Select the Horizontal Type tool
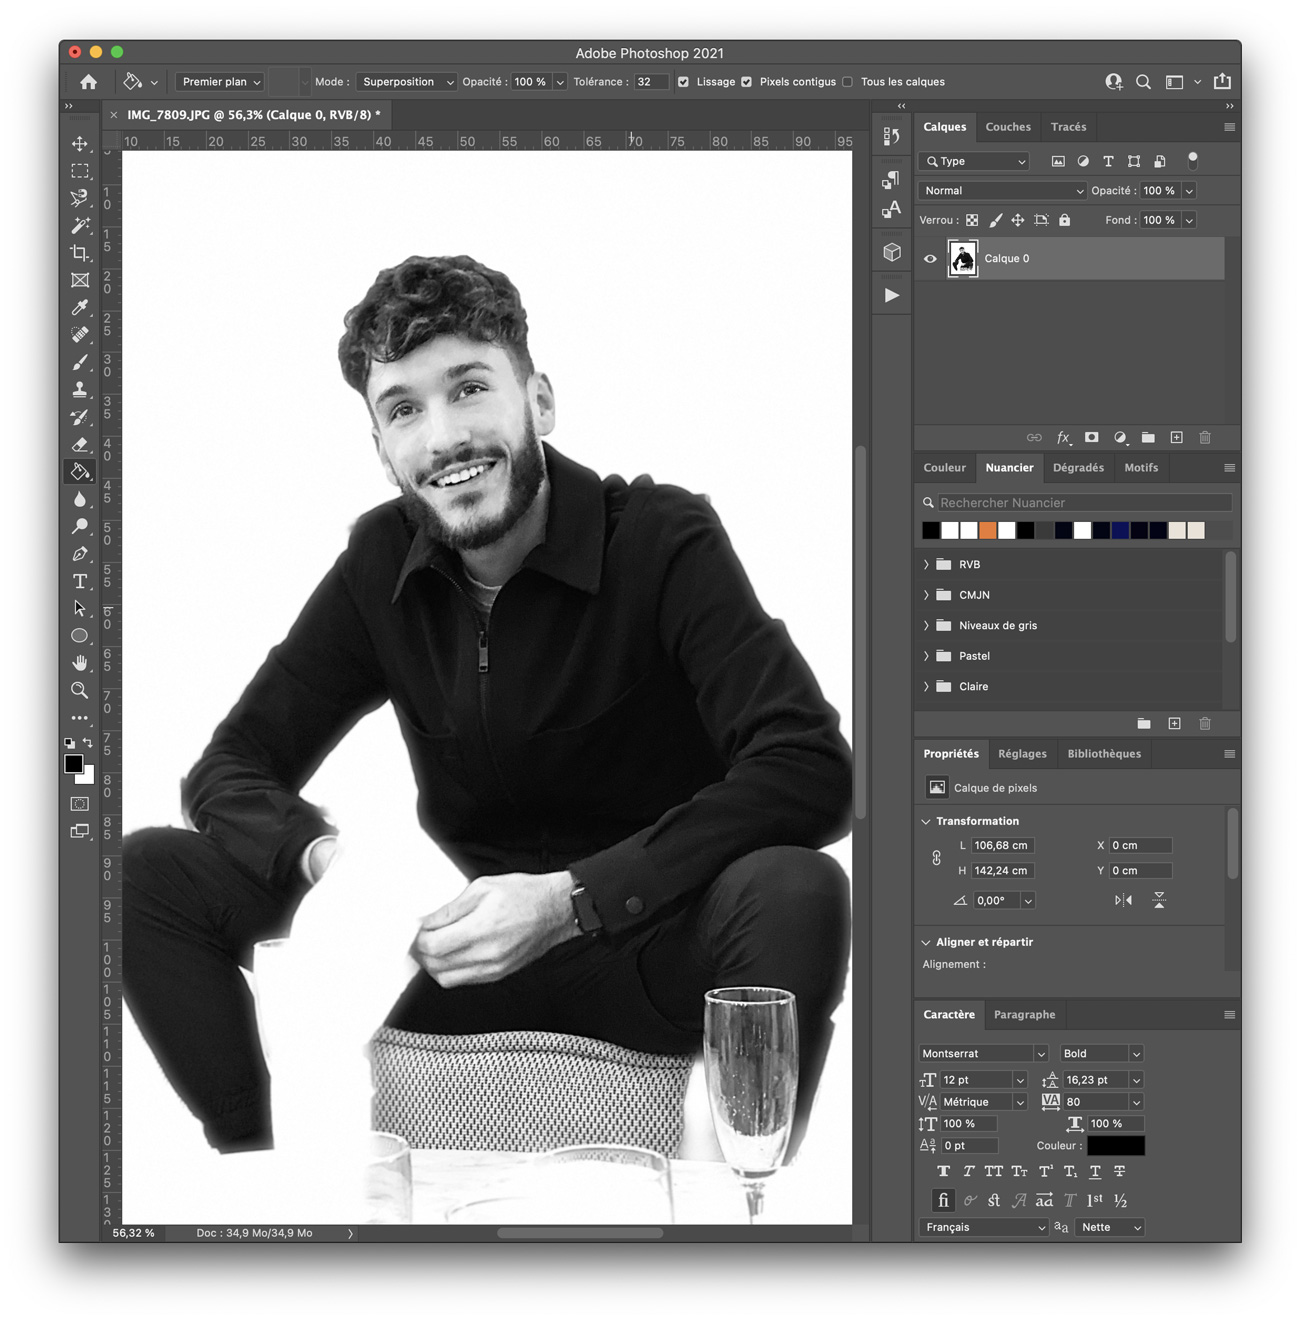Image resolution: width=1300 pixels, height=1320 pixels. pos(80,581)
